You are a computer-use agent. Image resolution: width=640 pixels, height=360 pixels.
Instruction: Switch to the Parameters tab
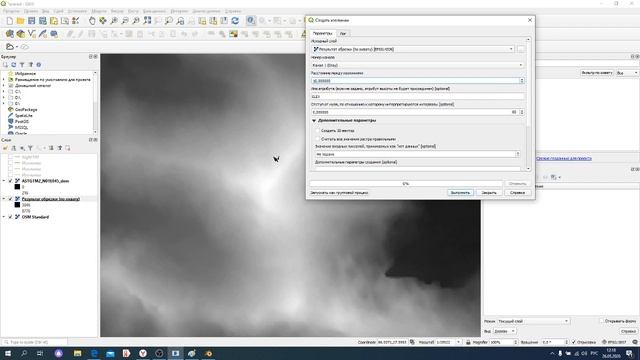pos(323,33)
